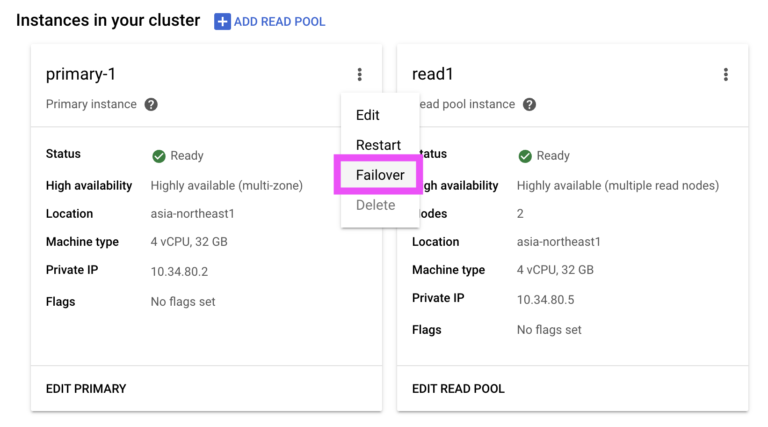
Task: Click read1 location asia-northeast1
Action: [x=558, y=241]
